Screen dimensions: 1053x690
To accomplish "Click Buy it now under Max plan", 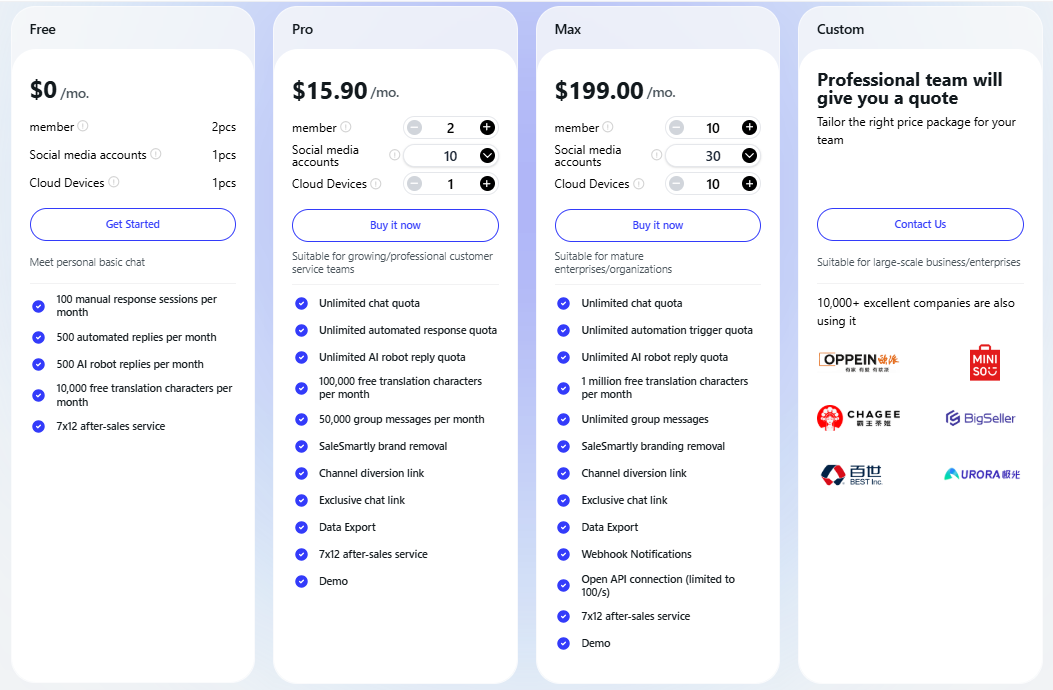I will tap(657, 224).
